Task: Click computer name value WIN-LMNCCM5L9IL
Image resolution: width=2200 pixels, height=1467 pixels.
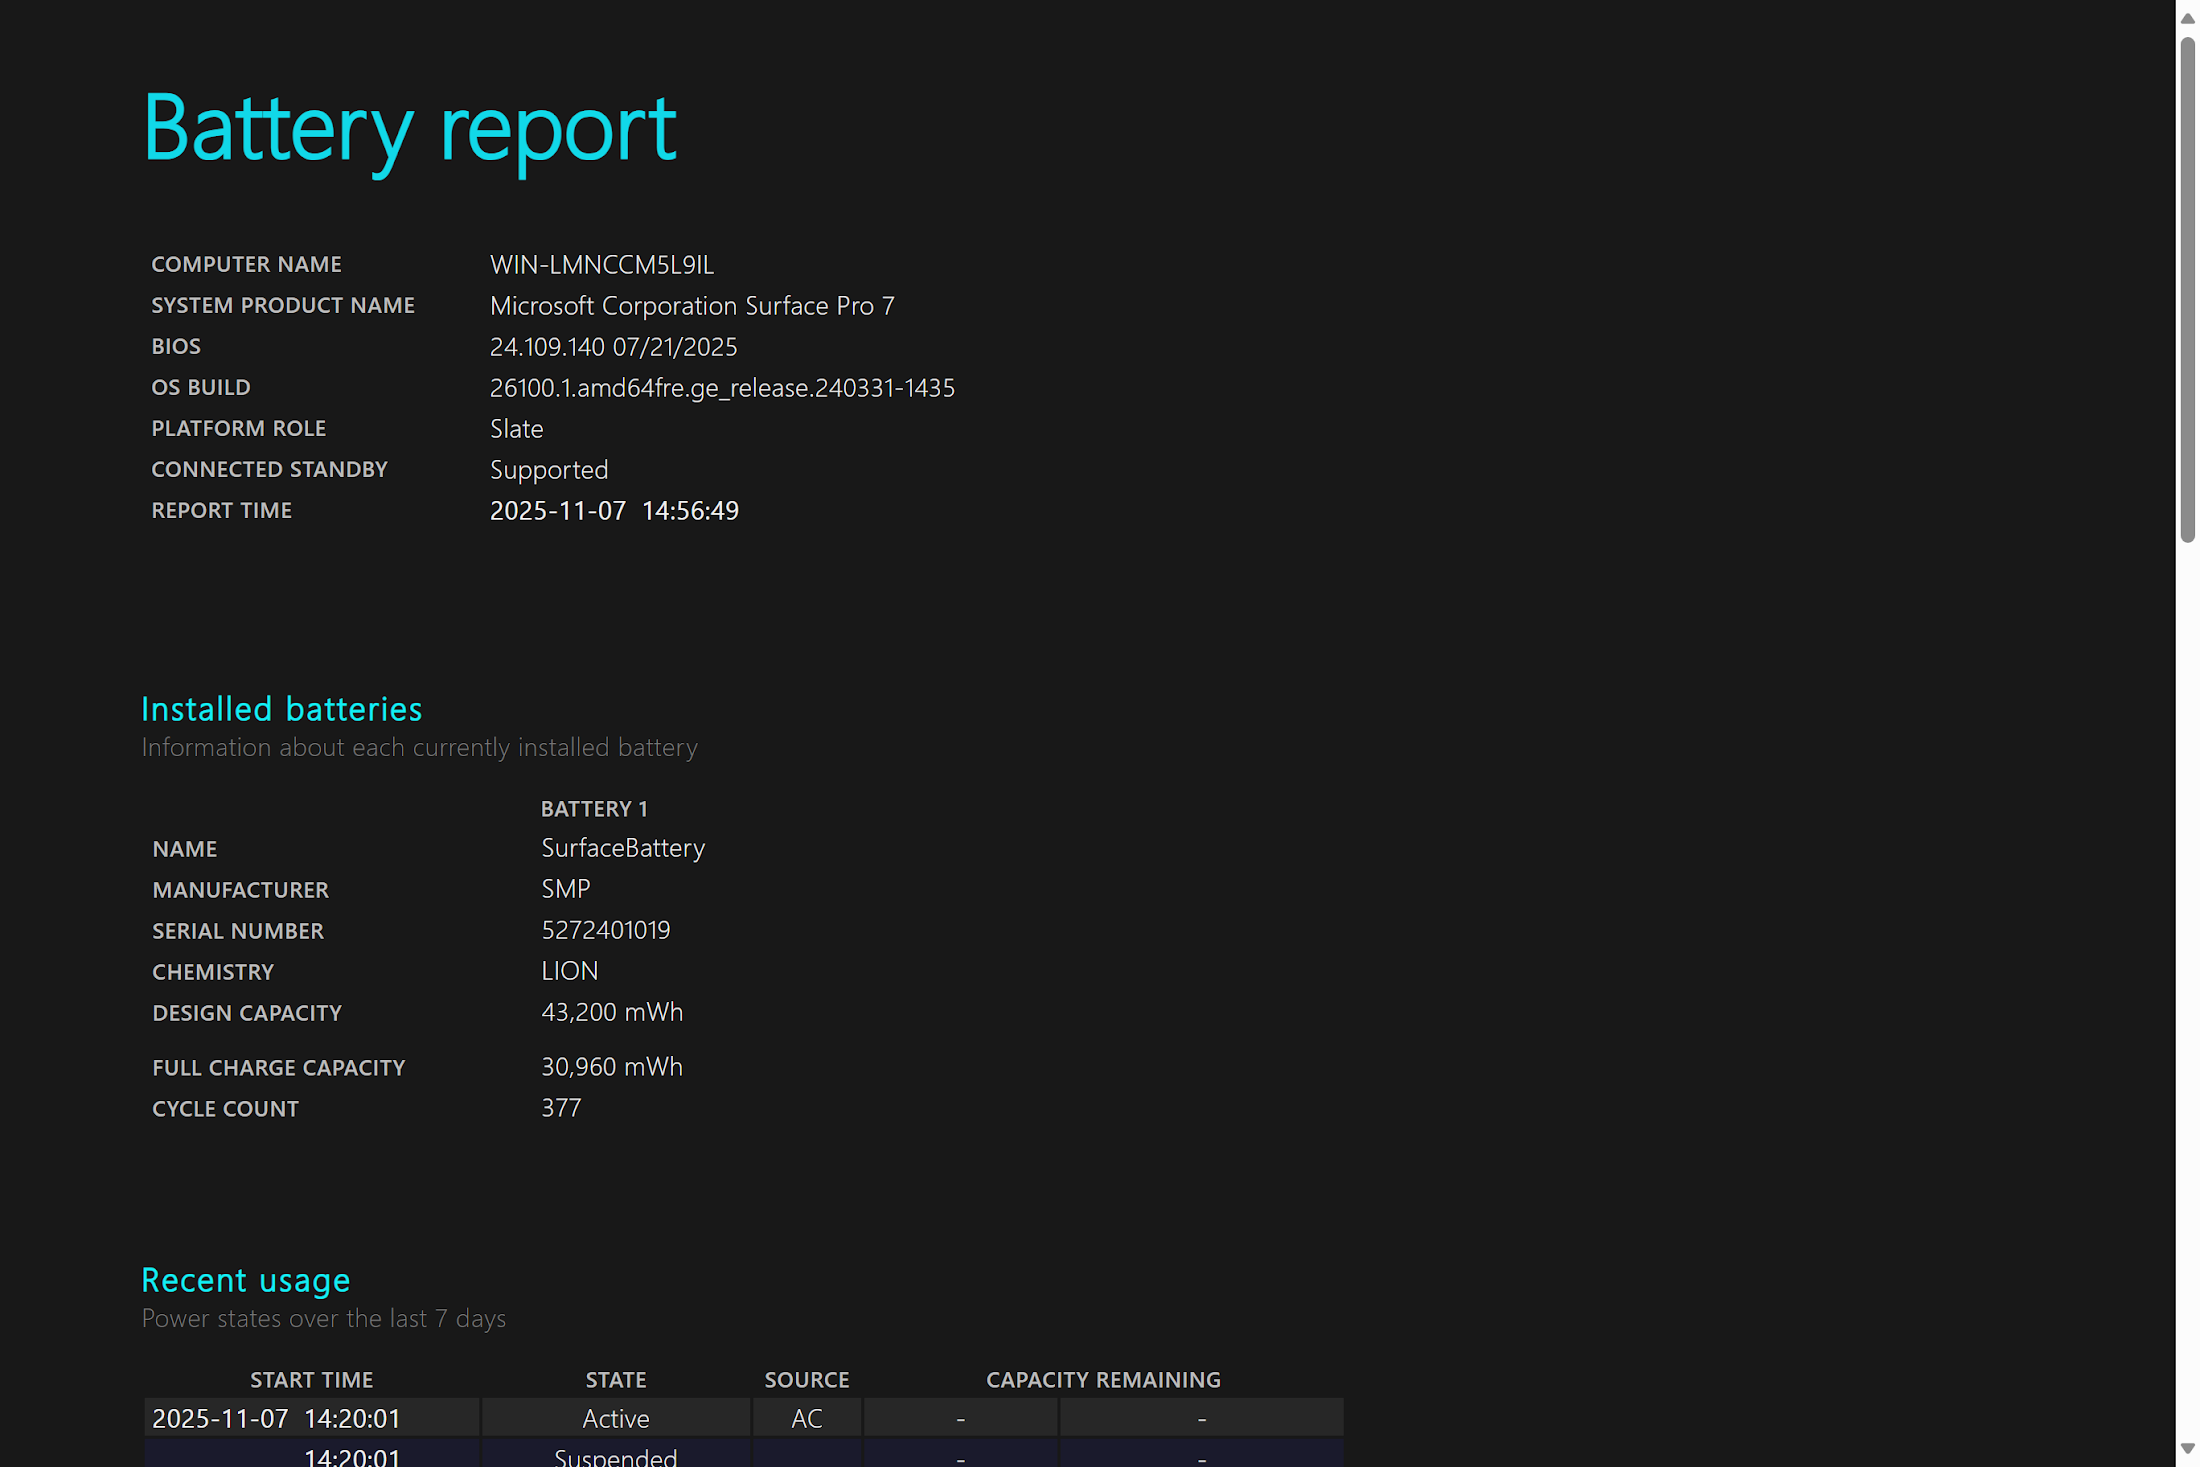Action: click(x=601, y=265)
